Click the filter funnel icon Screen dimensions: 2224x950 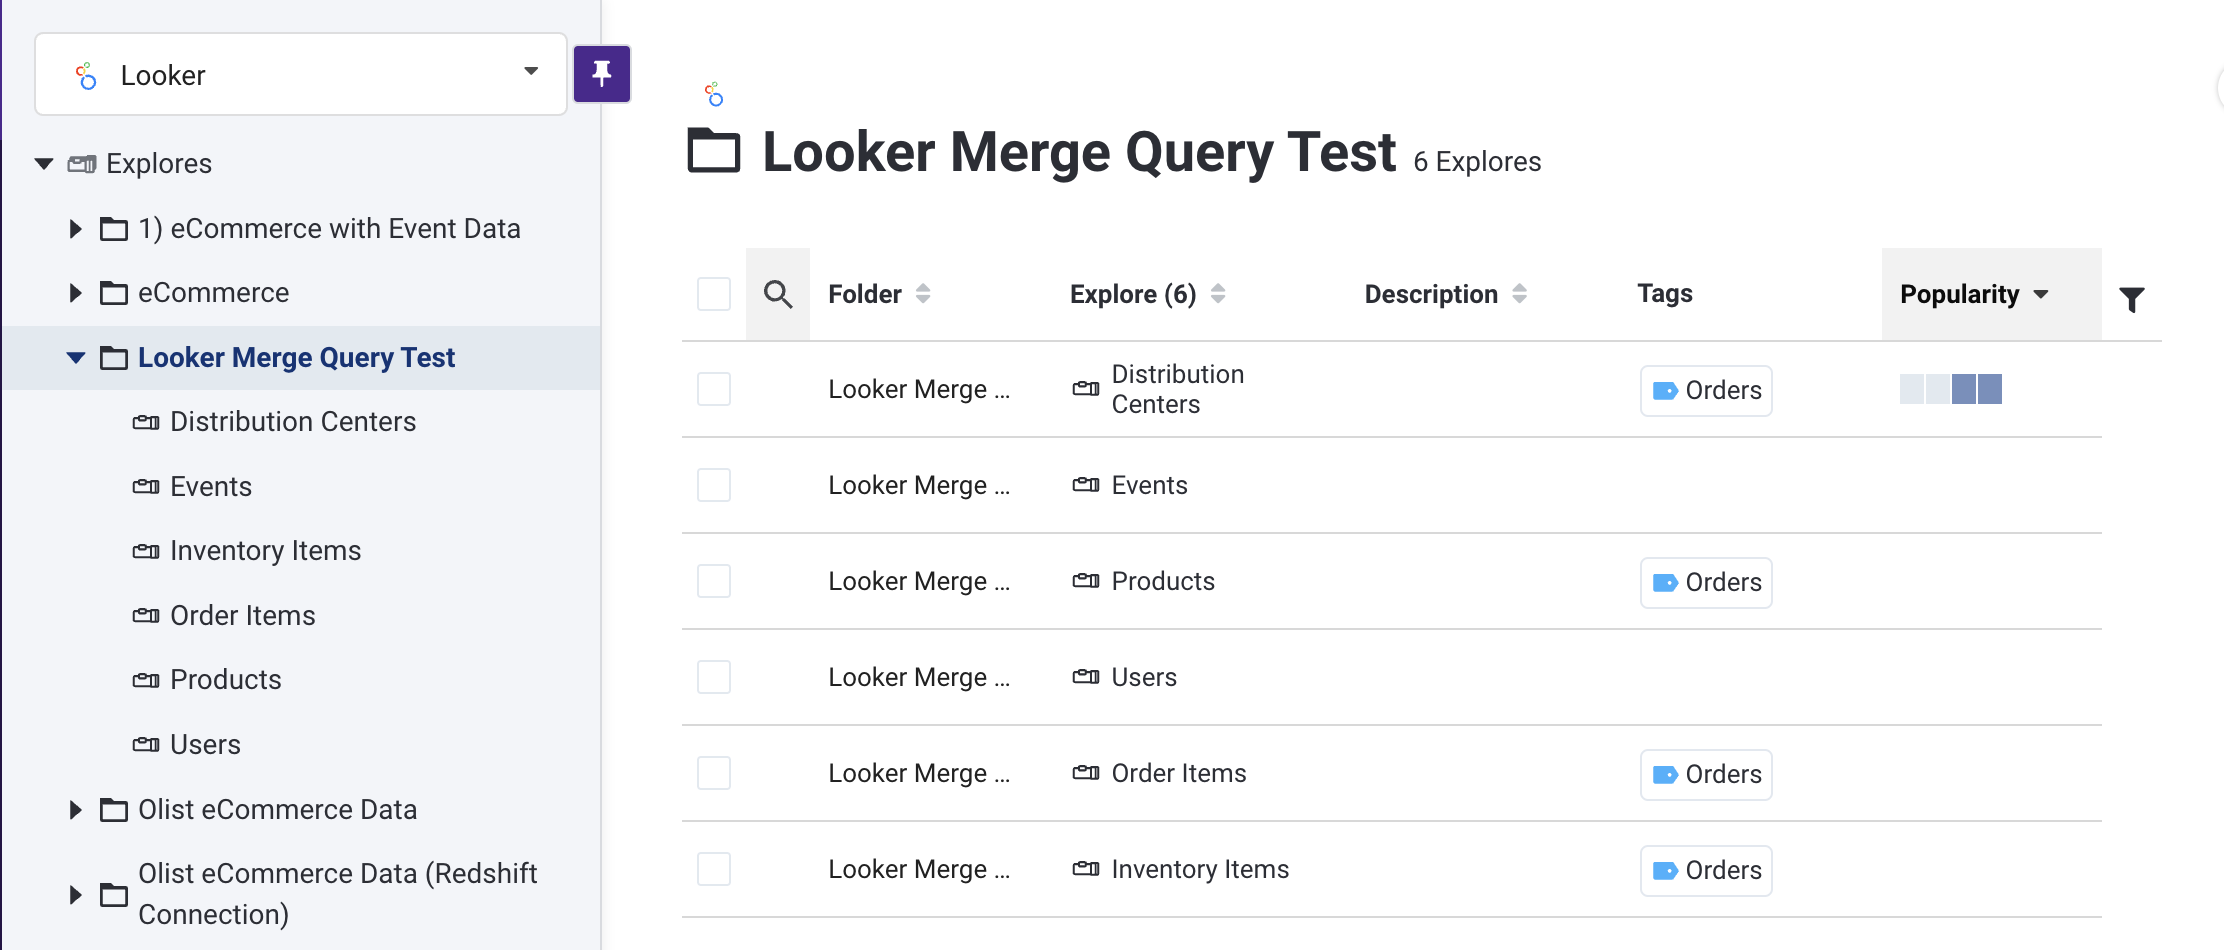pos(2131,299)
